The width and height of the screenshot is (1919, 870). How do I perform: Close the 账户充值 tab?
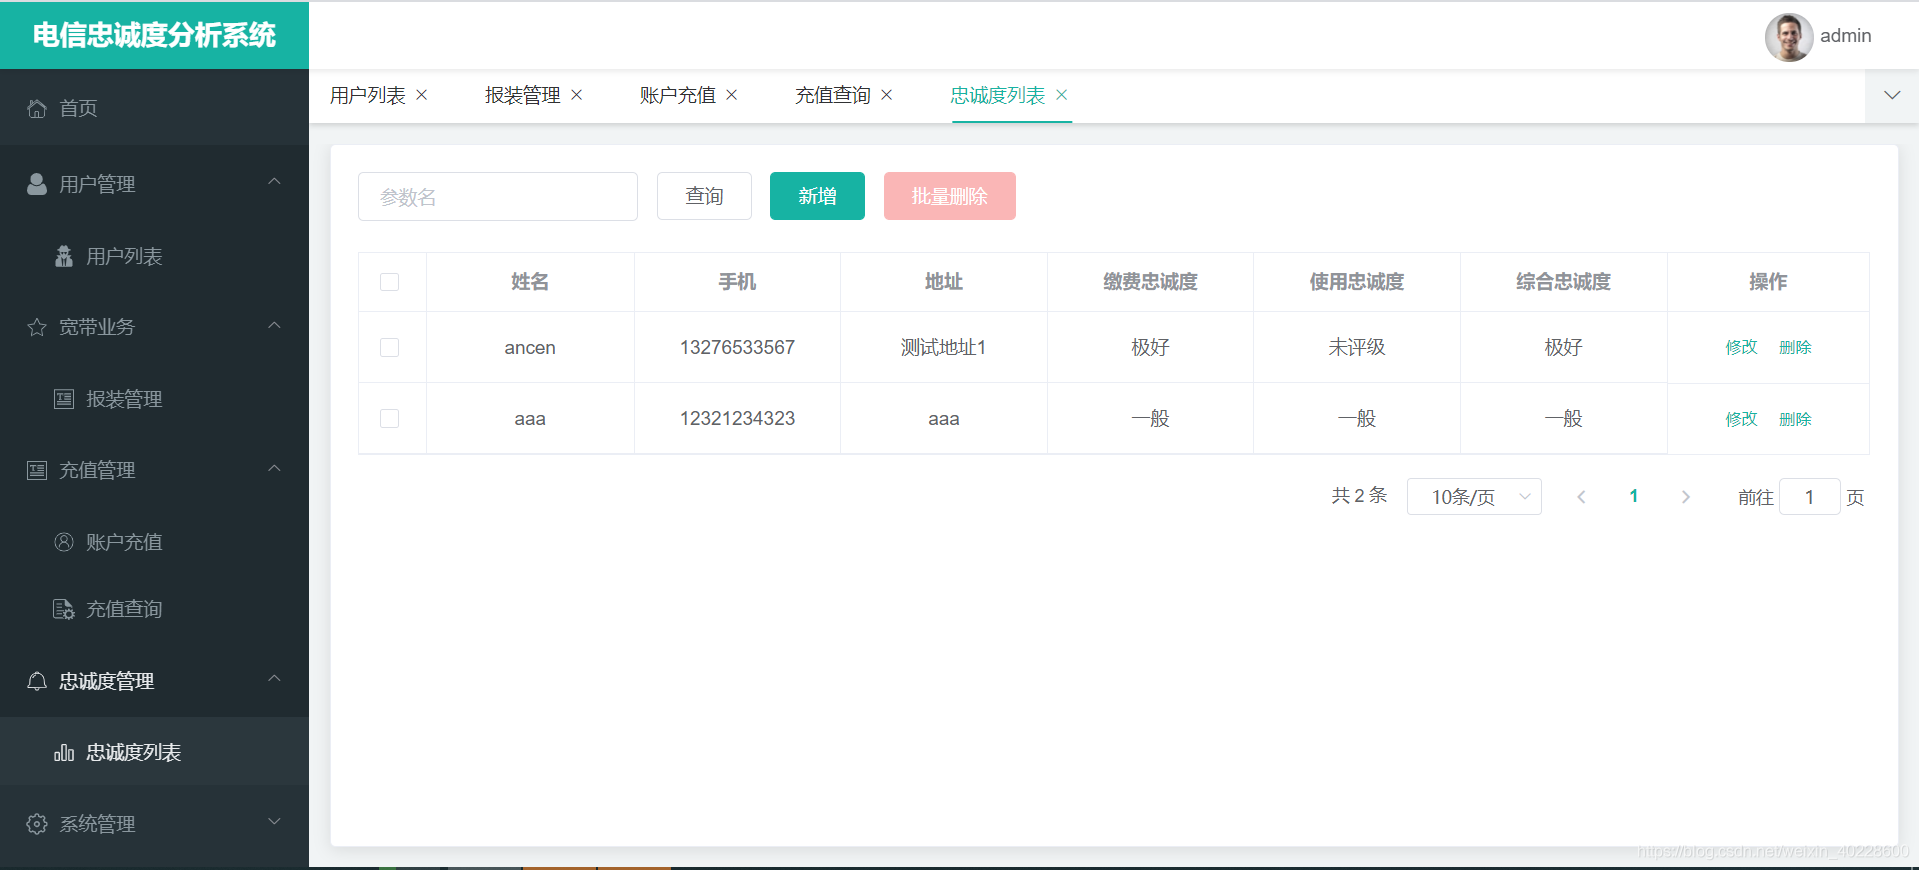pos(732,95)
